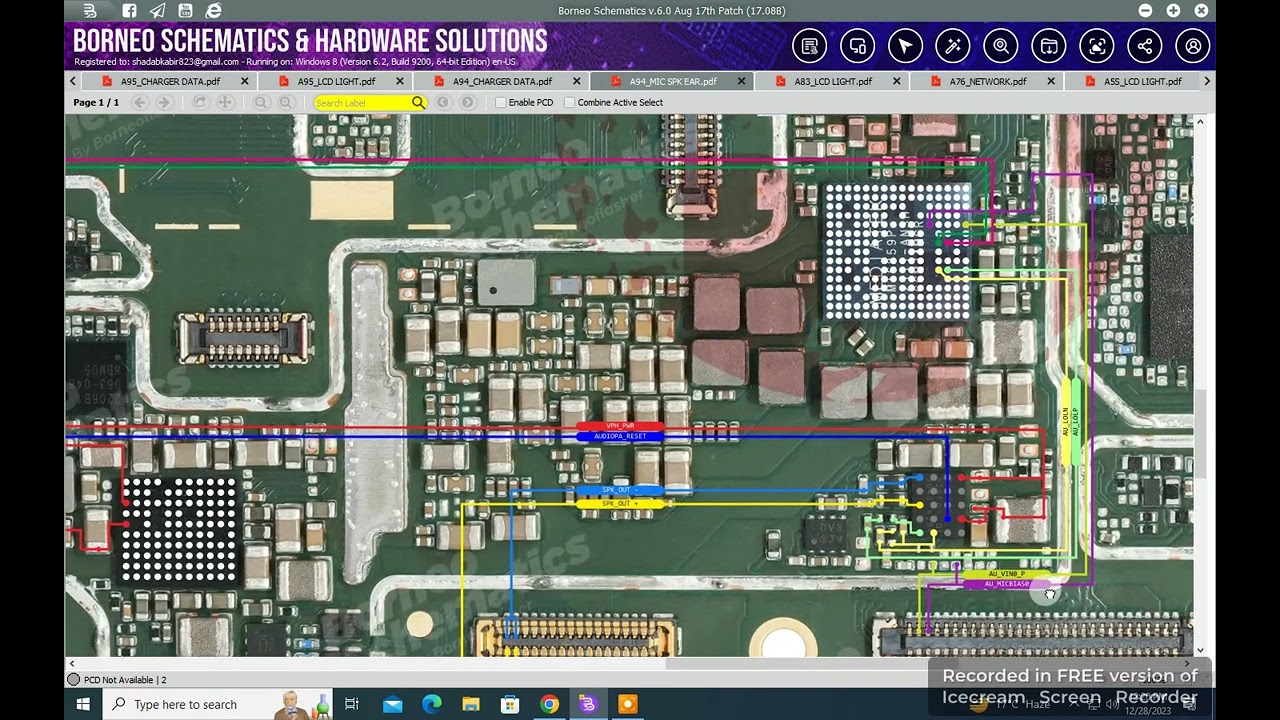This screenshot has width=1280, height=720.
Task: Launch Google Chrome from the taskbar
Action: pos(549,704)
